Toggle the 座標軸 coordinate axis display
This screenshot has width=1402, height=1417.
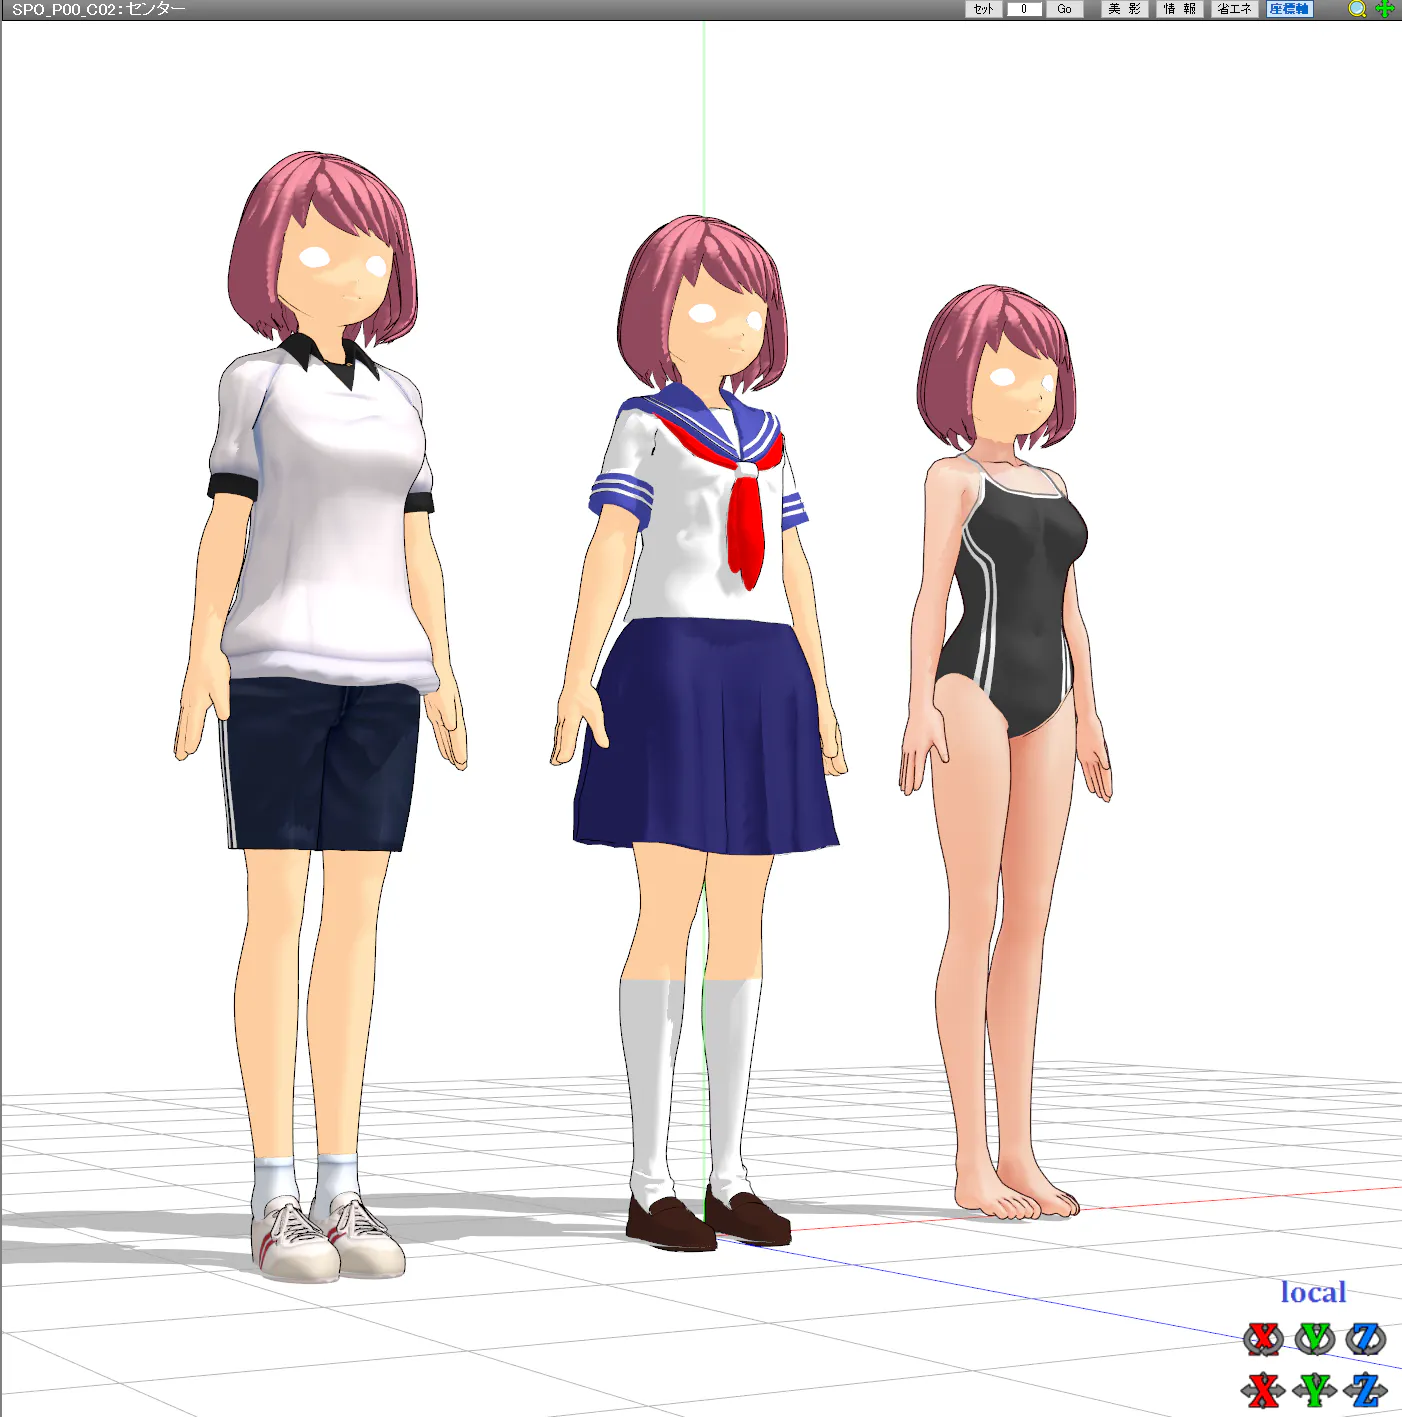click(x=1289, y=9)
